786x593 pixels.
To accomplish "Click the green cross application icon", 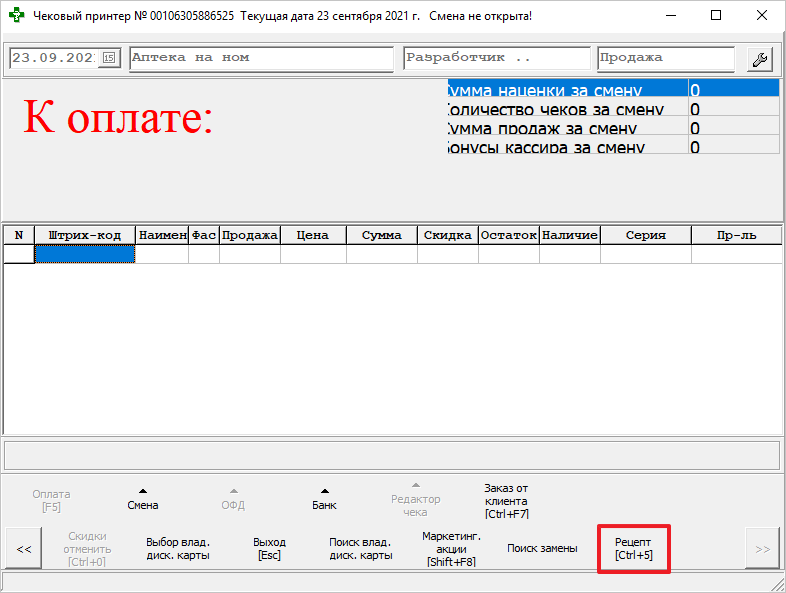I will (x=16, y=17).
